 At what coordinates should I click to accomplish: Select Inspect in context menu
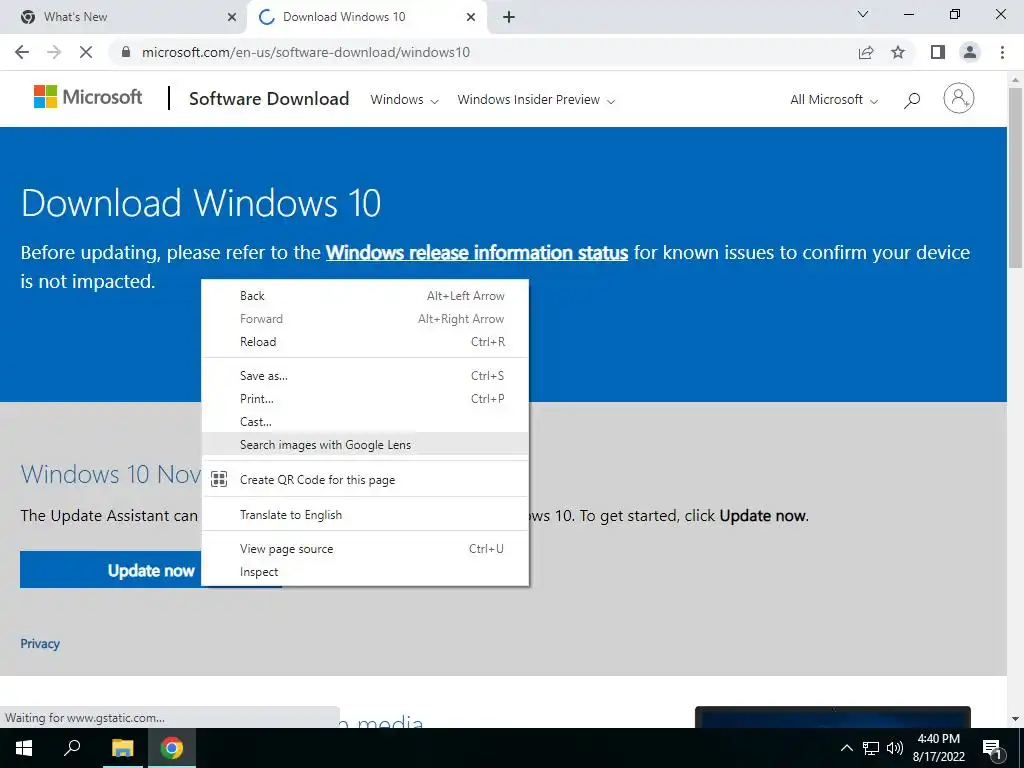coord(365,571)
